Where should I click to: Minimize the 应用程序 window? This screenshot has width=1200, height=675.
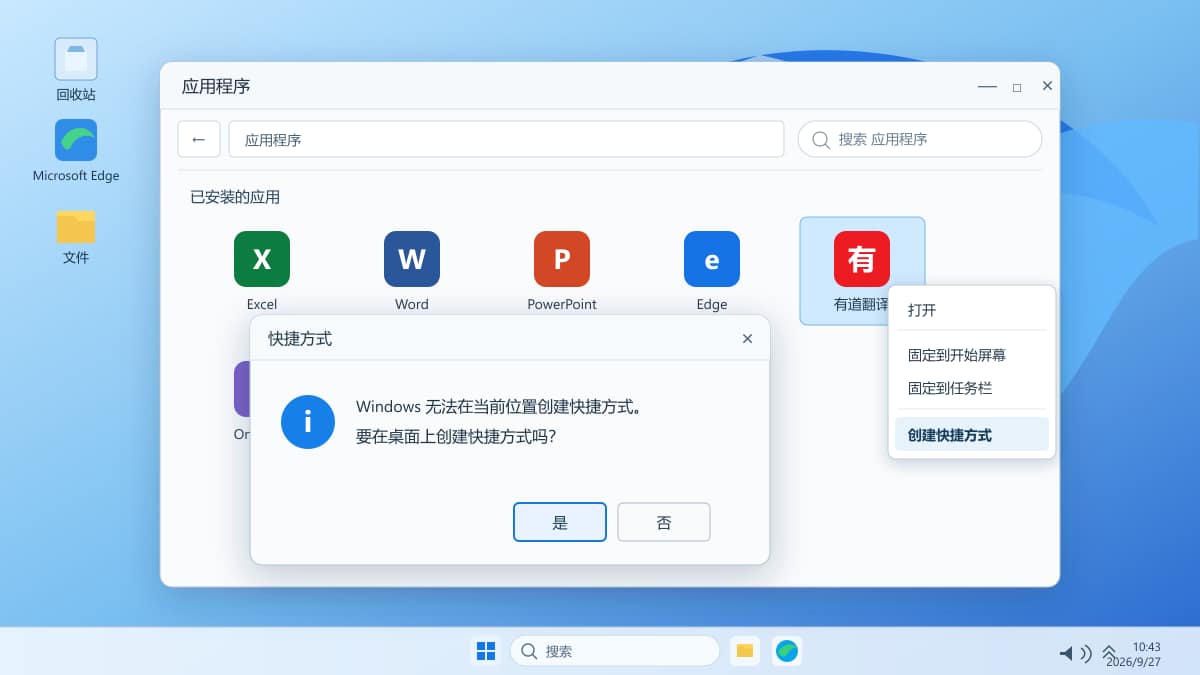point(987,86)
